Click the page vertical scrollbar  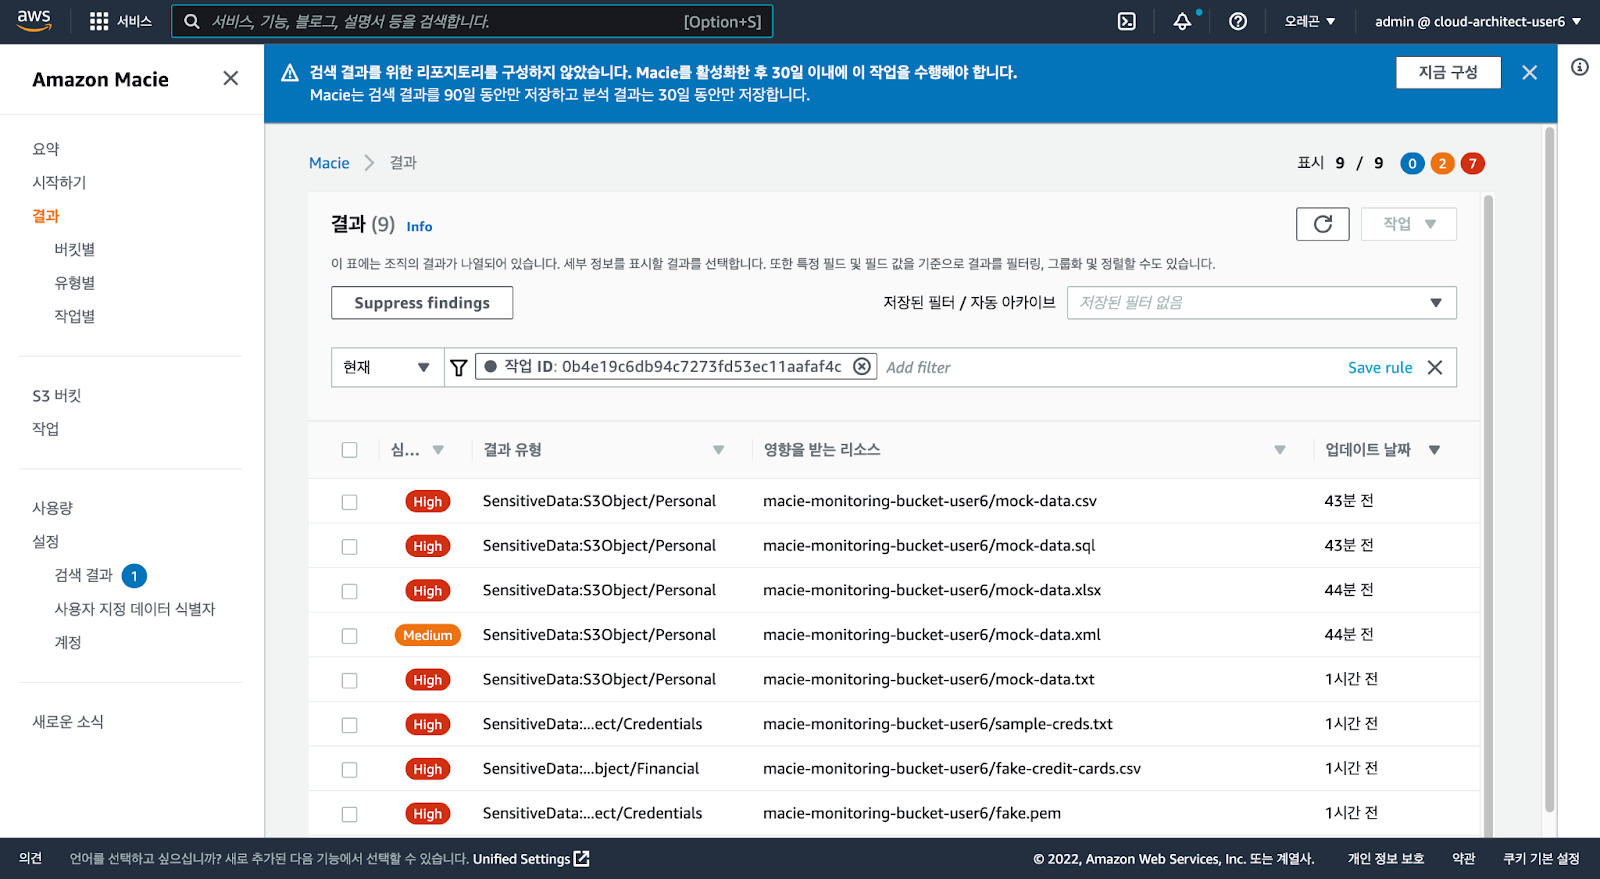[x=1550, y=470]
